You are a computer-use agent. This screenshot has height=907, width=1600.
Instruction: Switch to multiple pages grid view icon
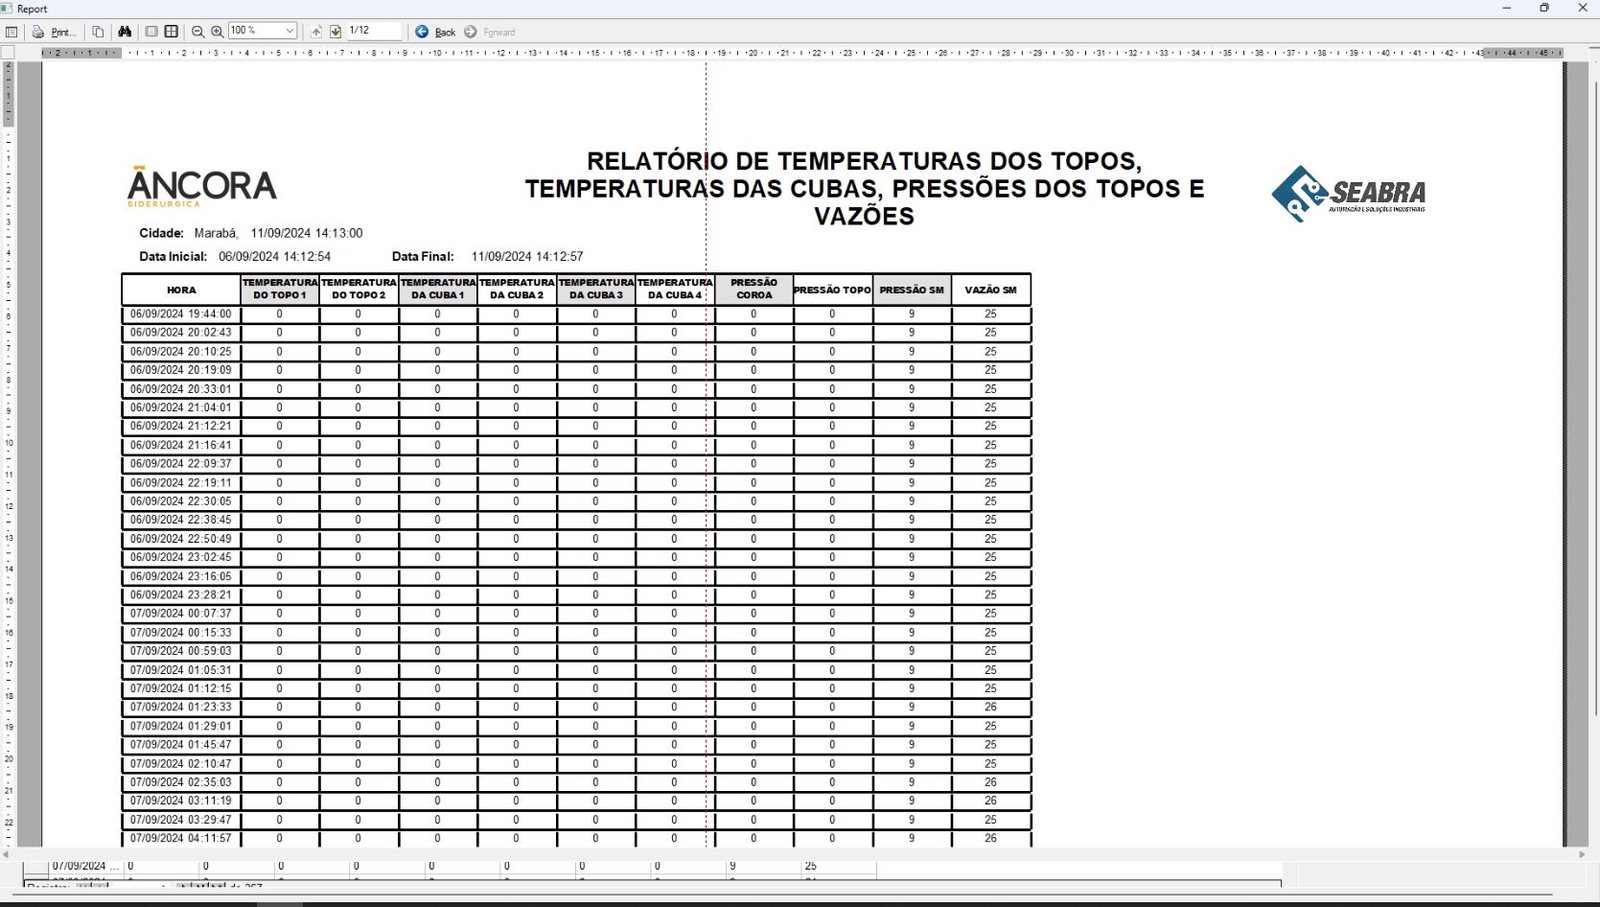tap(172, 32)
